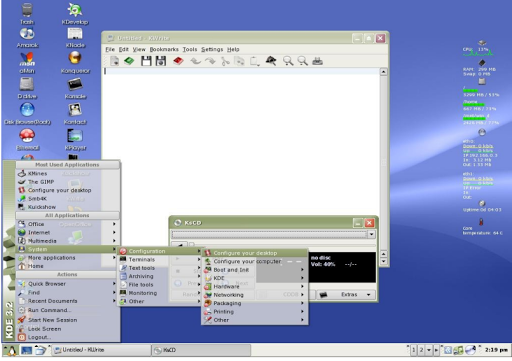Open the File menu in KWrite
The height and width of the screenshot is (361, 512).
pos(110,49)
